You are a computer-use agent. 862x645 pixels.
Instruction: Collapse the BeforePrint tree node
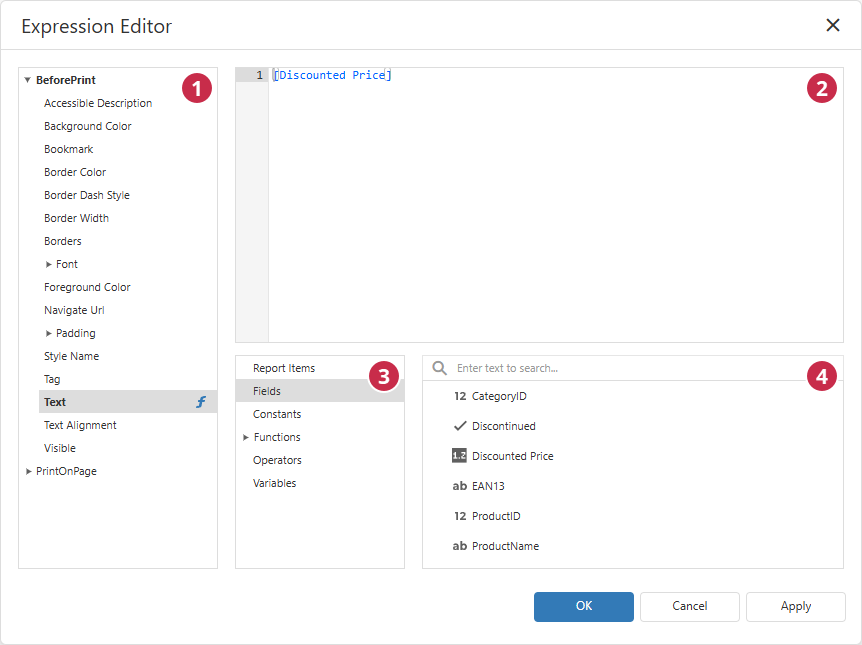click(27, 80)
